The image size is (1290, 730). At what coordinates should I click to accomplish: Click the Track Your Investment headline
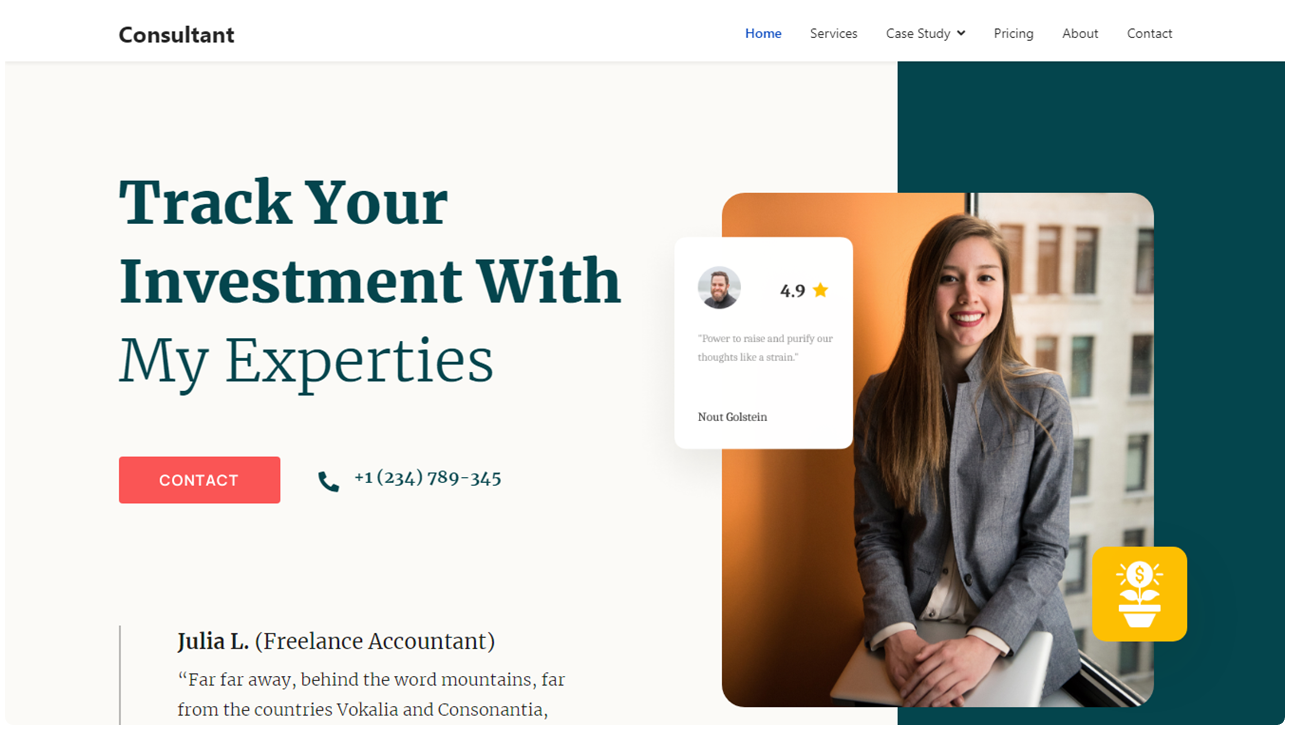point(370,280)
